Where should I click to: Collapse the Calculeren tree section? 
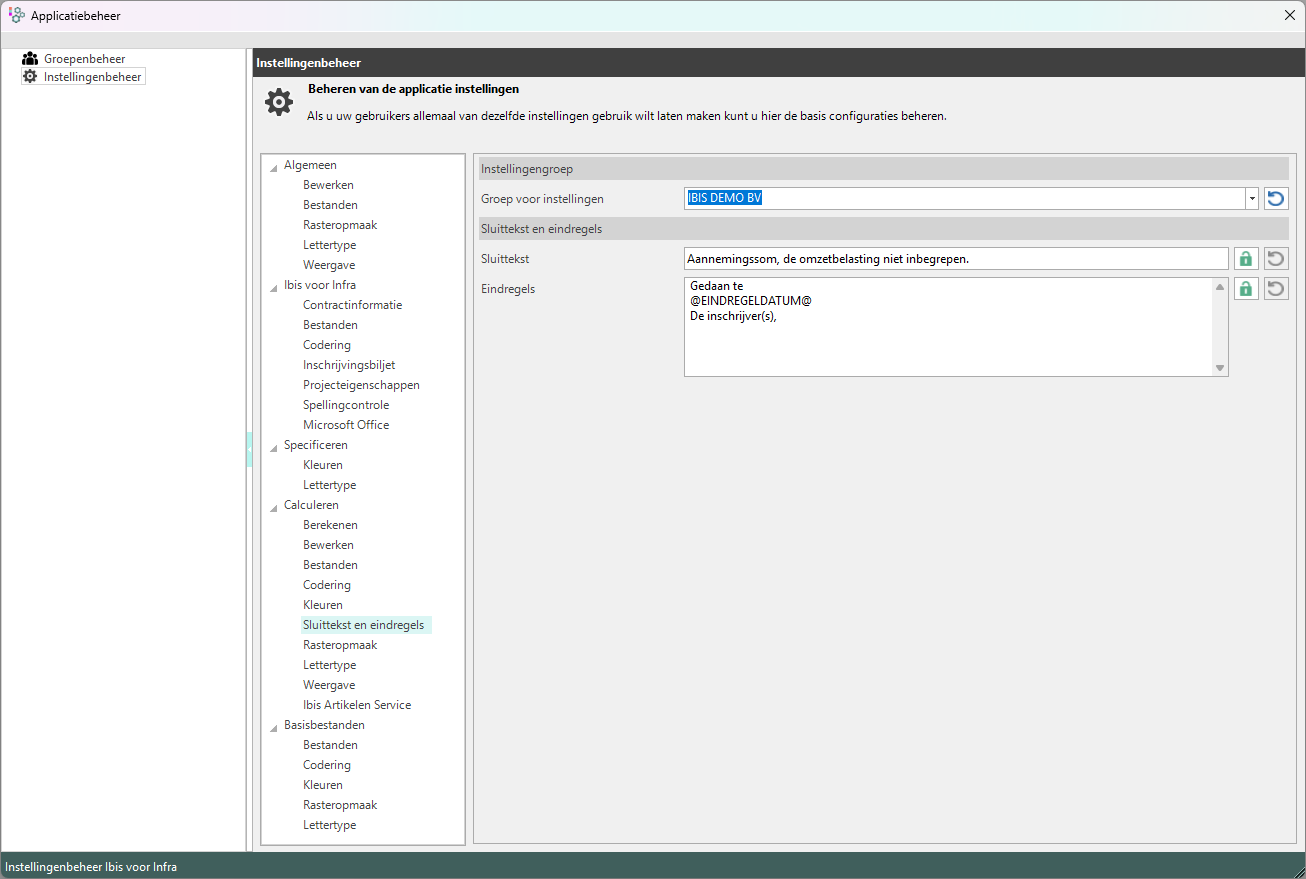pos(274,507)
